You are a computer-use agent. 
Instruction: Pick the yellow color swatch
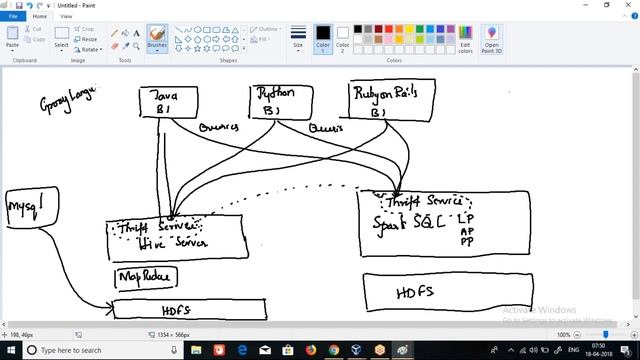coord(409,29)
